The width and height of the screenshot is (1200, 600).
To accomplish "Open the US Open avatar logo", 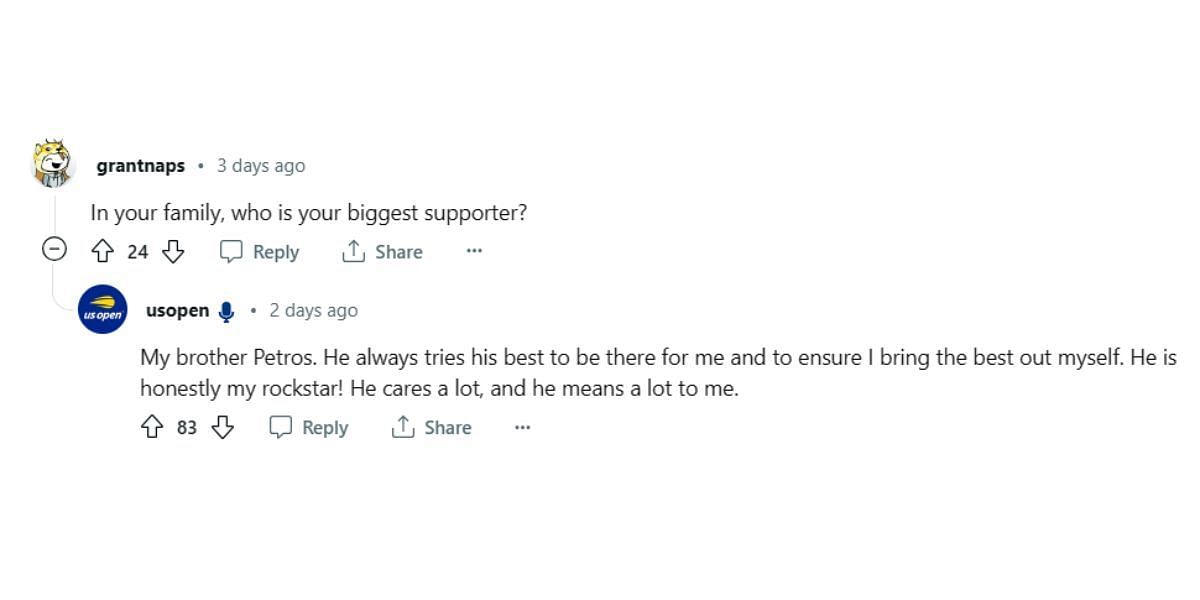I will click(102, 310).
